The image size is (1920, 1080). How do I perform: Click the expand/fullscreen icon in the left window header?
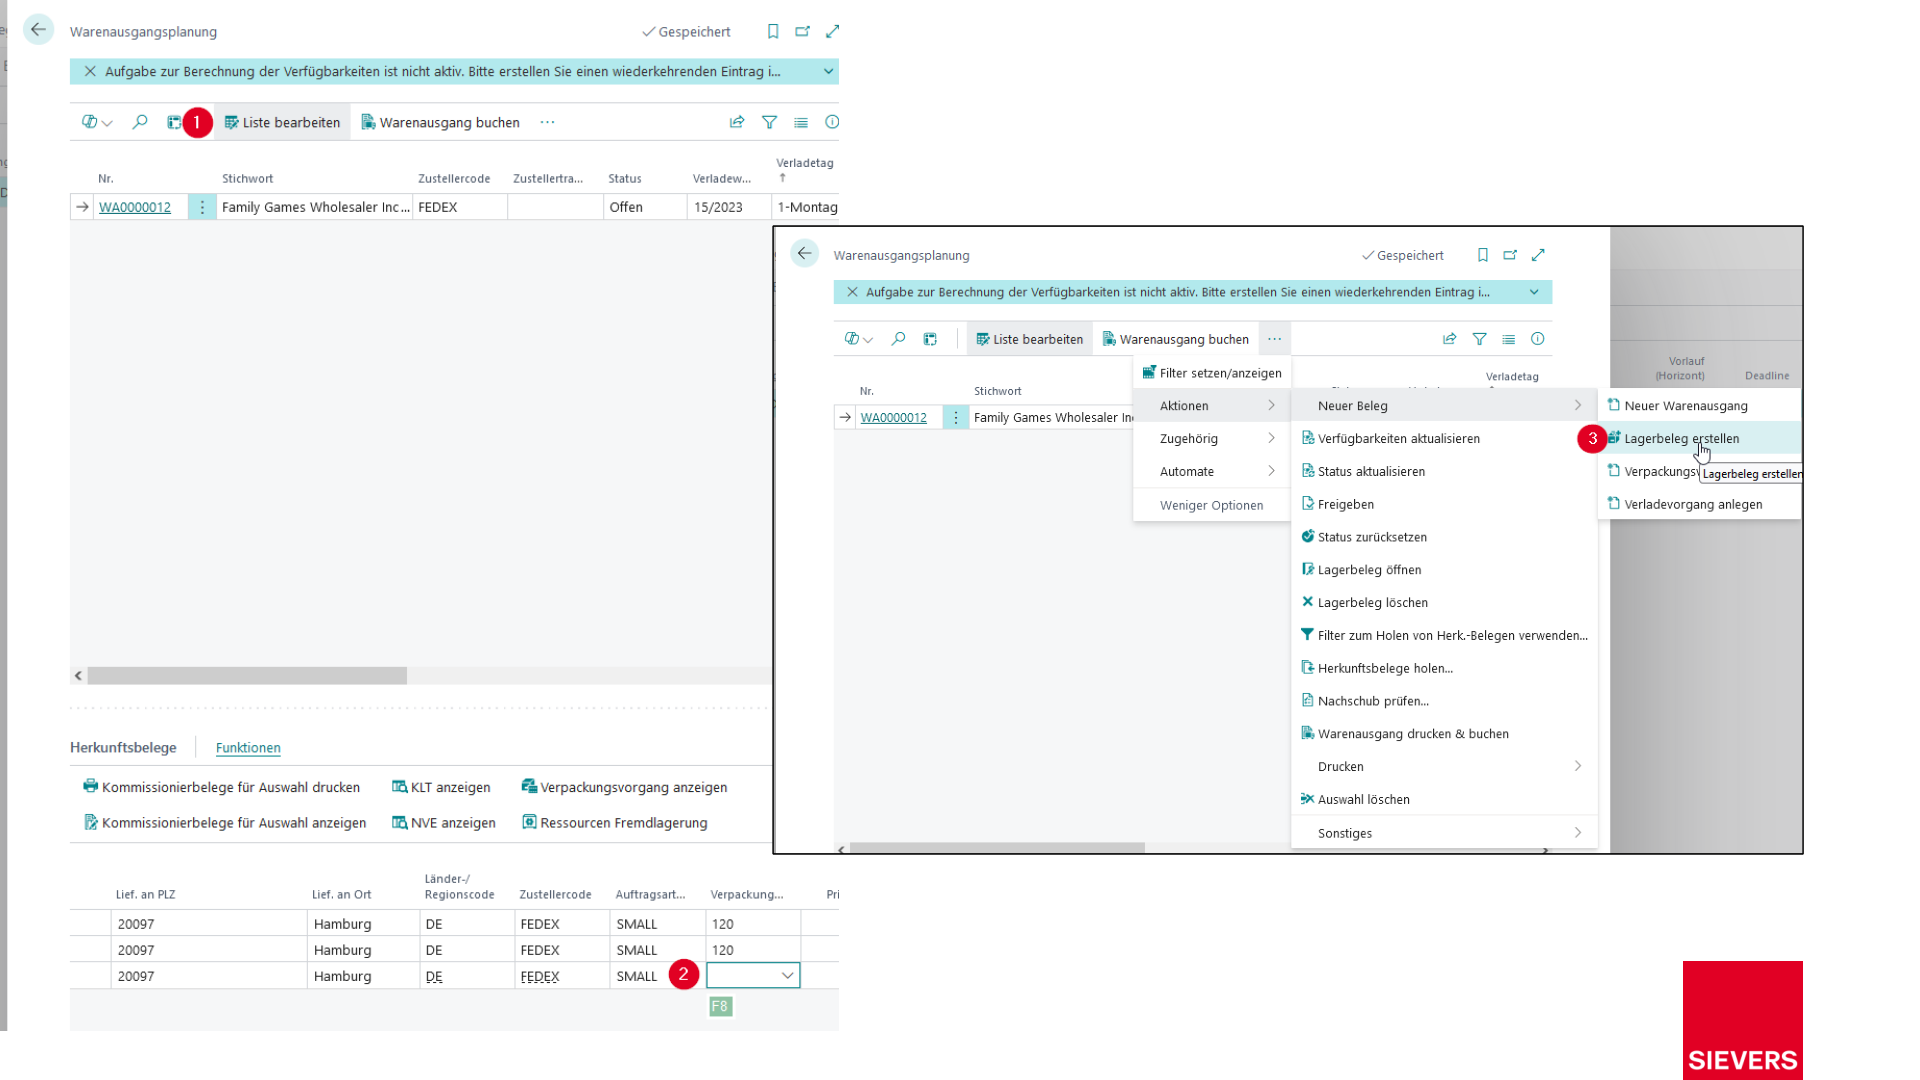(x=832, y=32)
